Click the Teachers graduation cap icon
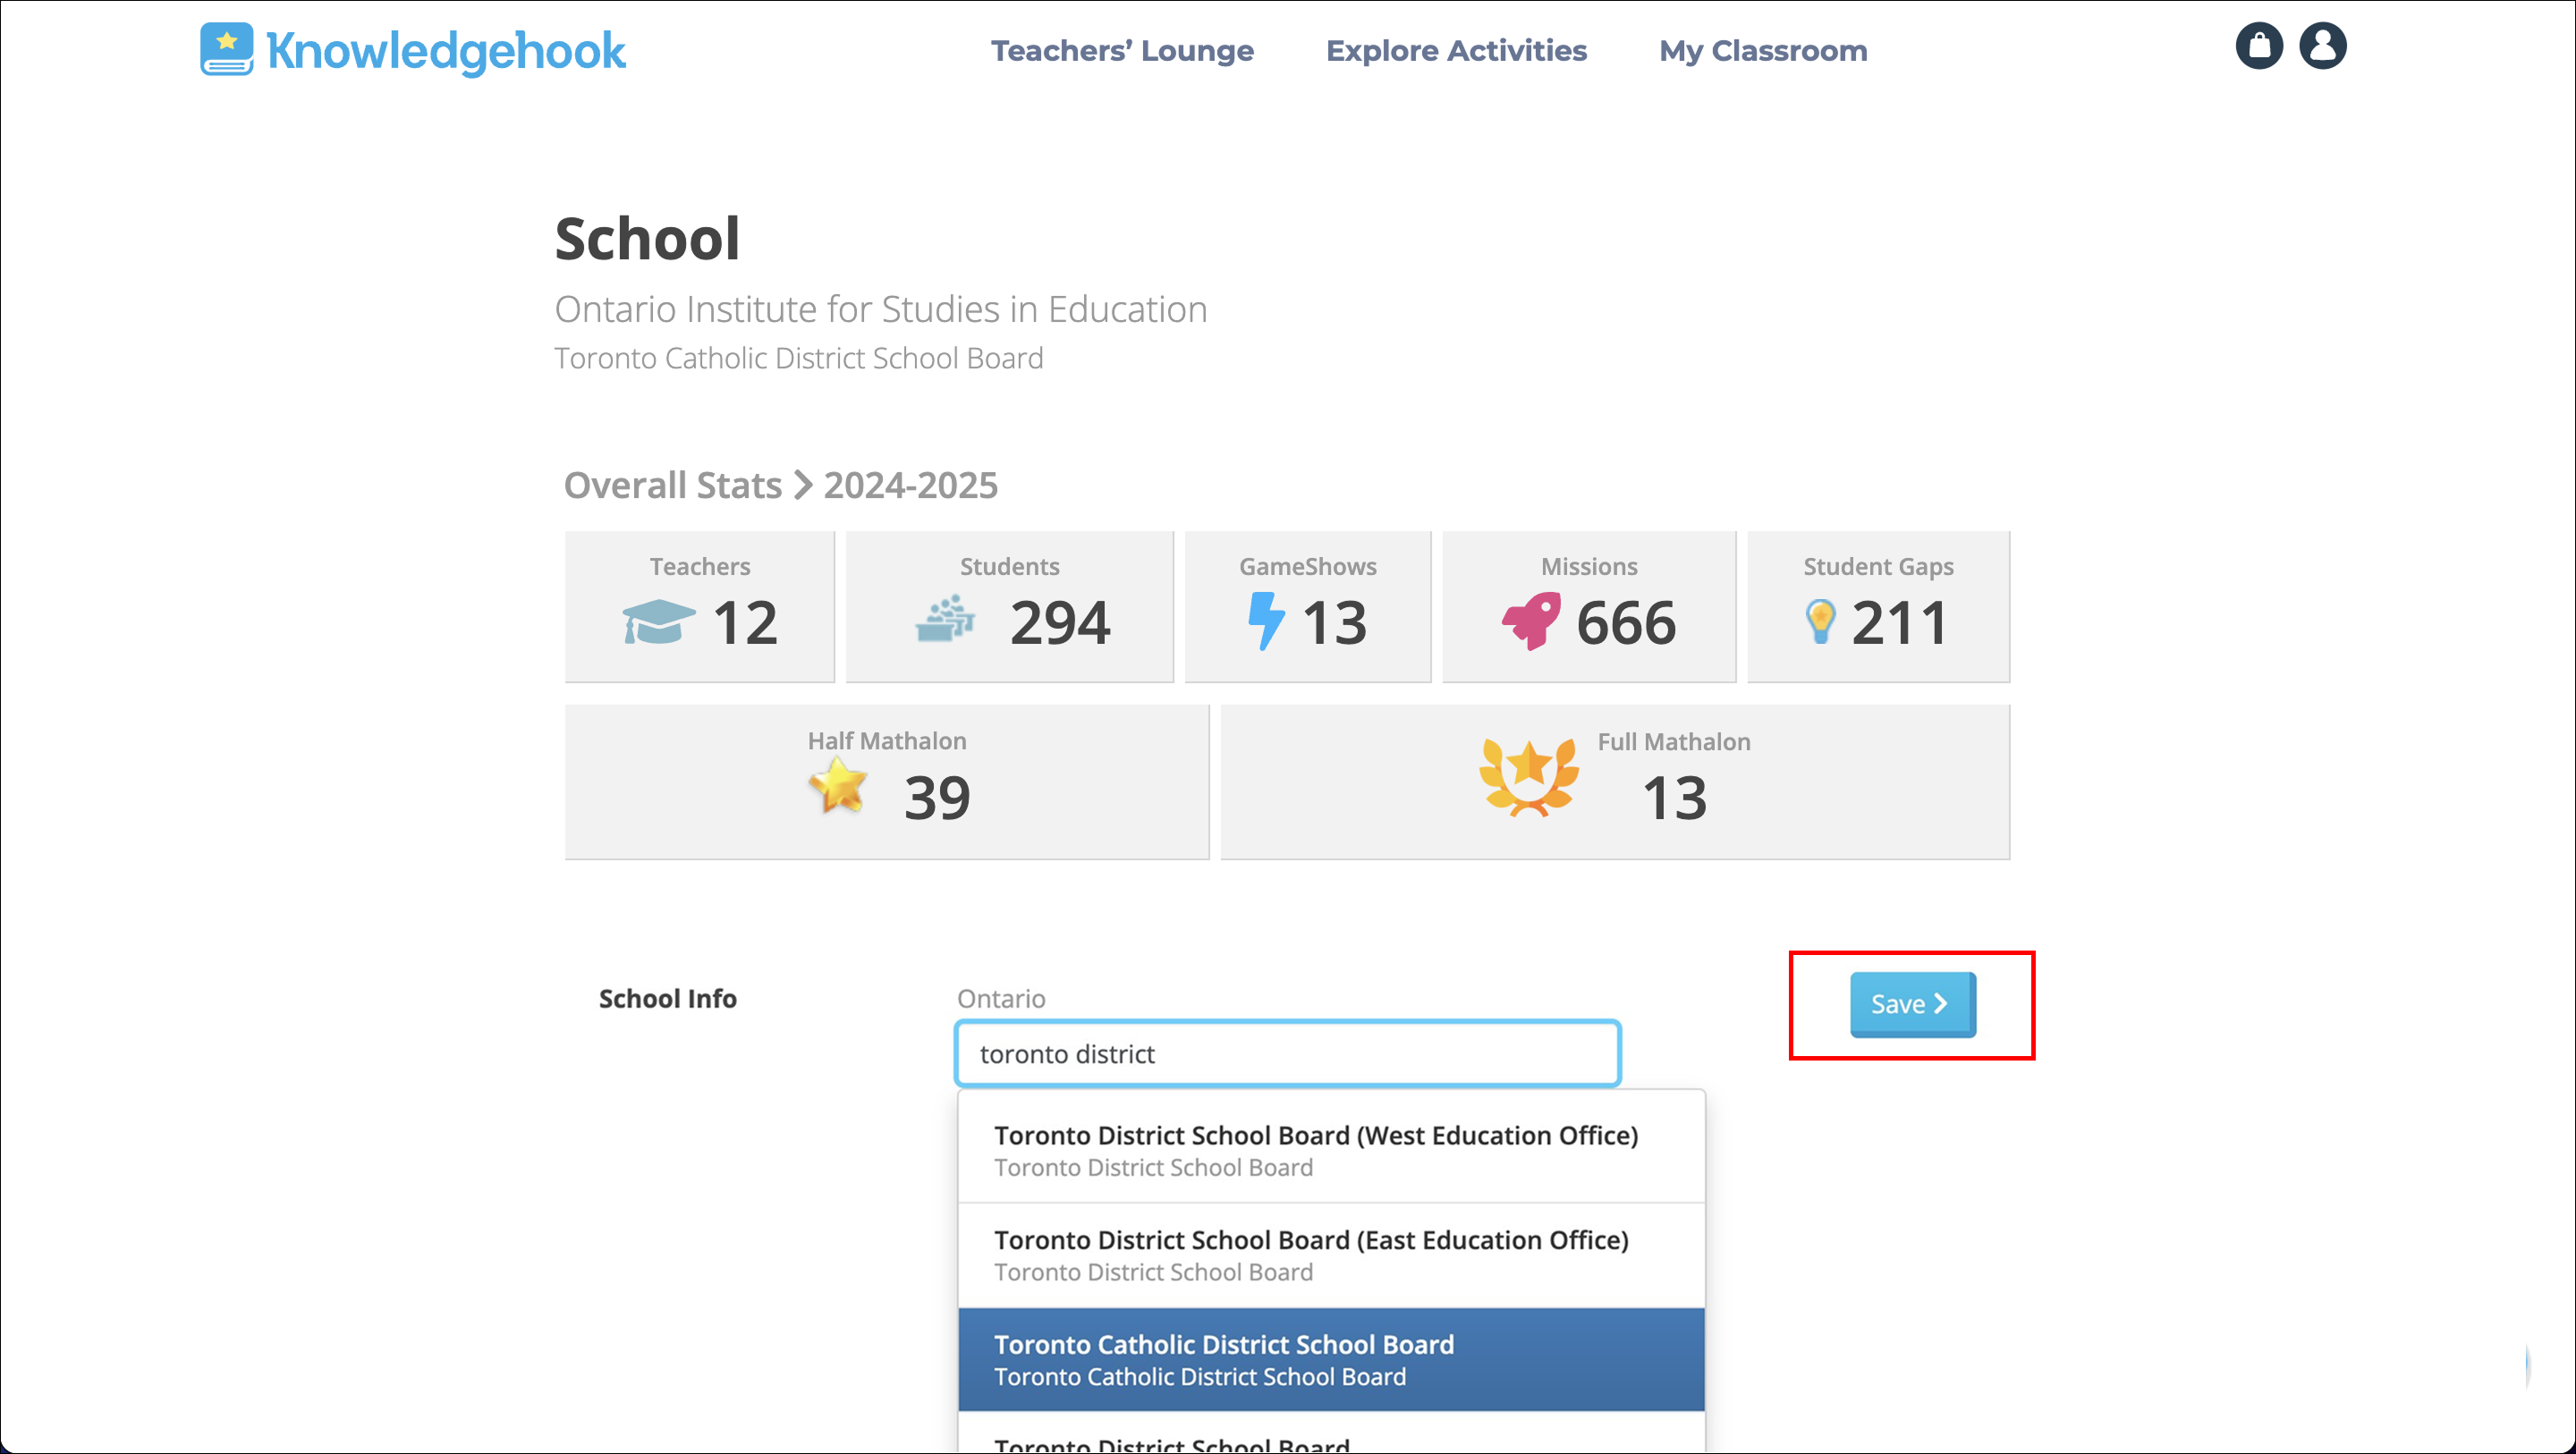The image size is (2576, 1454). 658,623
